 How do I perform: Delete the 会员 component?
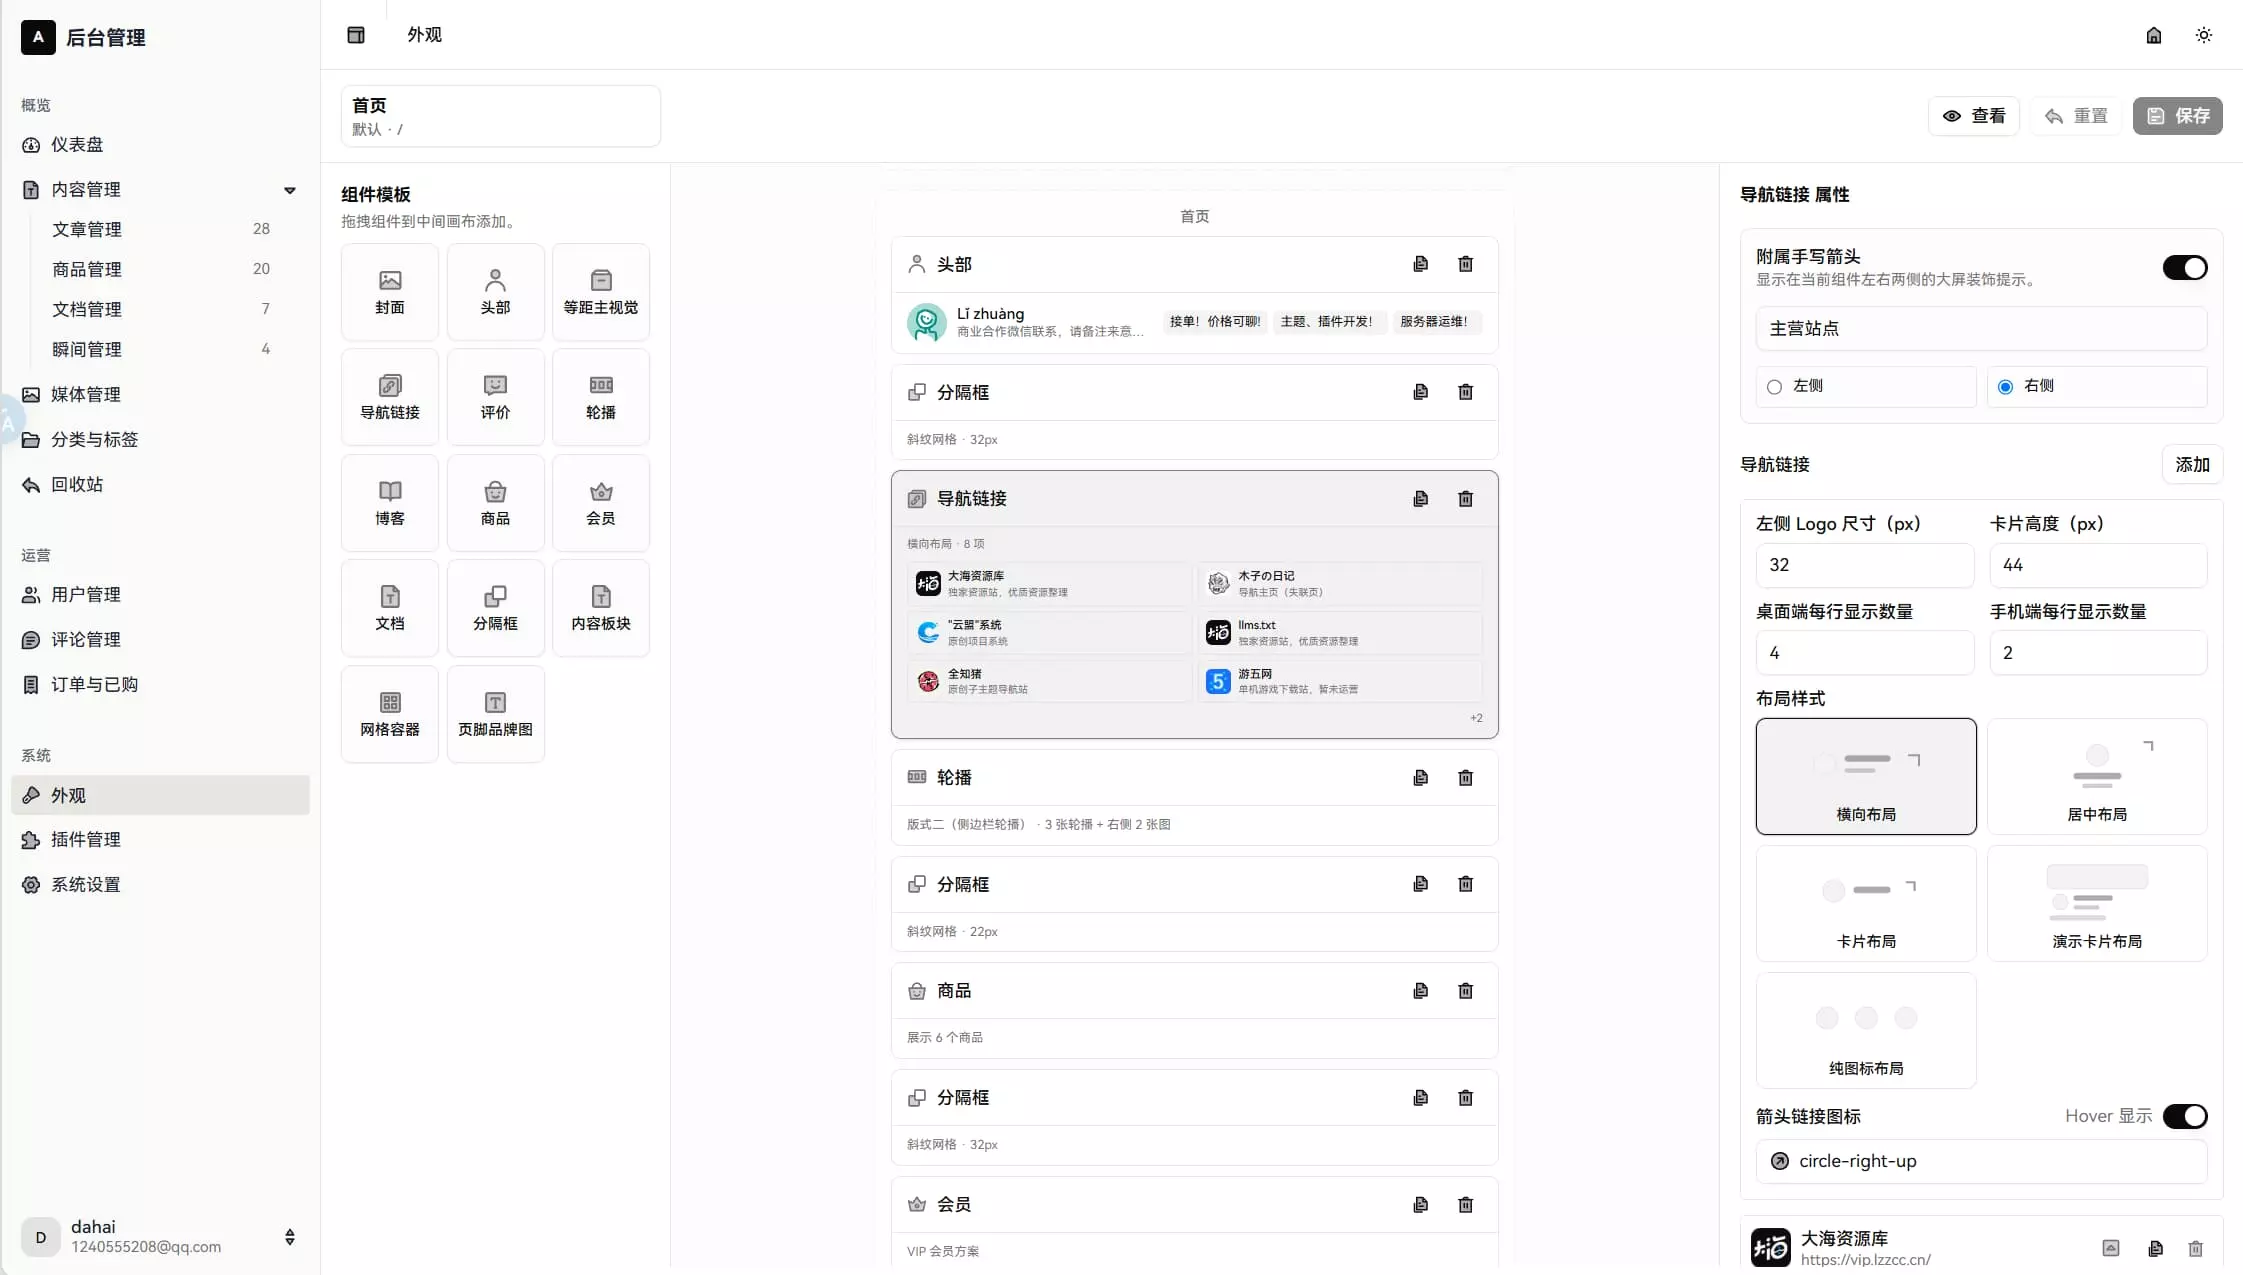click(1465, 1205)
